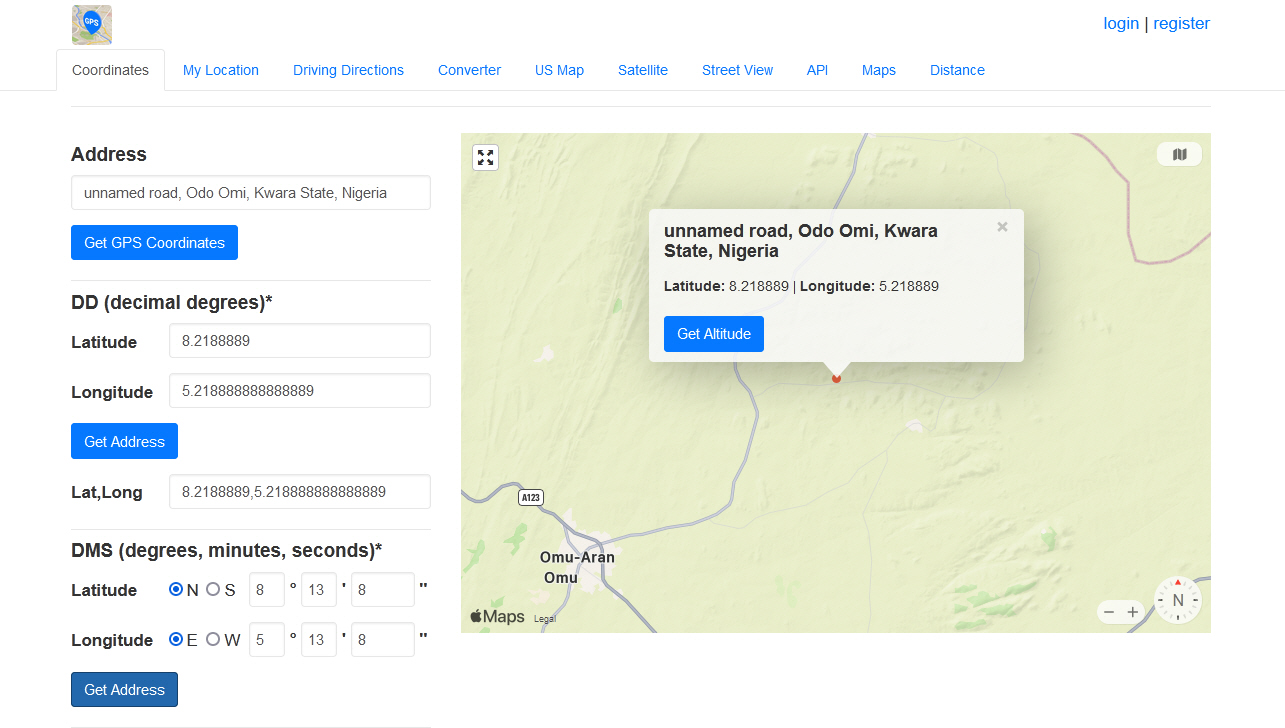
Task: Click the popup latitude longitude line
Action: pos(801,286)
